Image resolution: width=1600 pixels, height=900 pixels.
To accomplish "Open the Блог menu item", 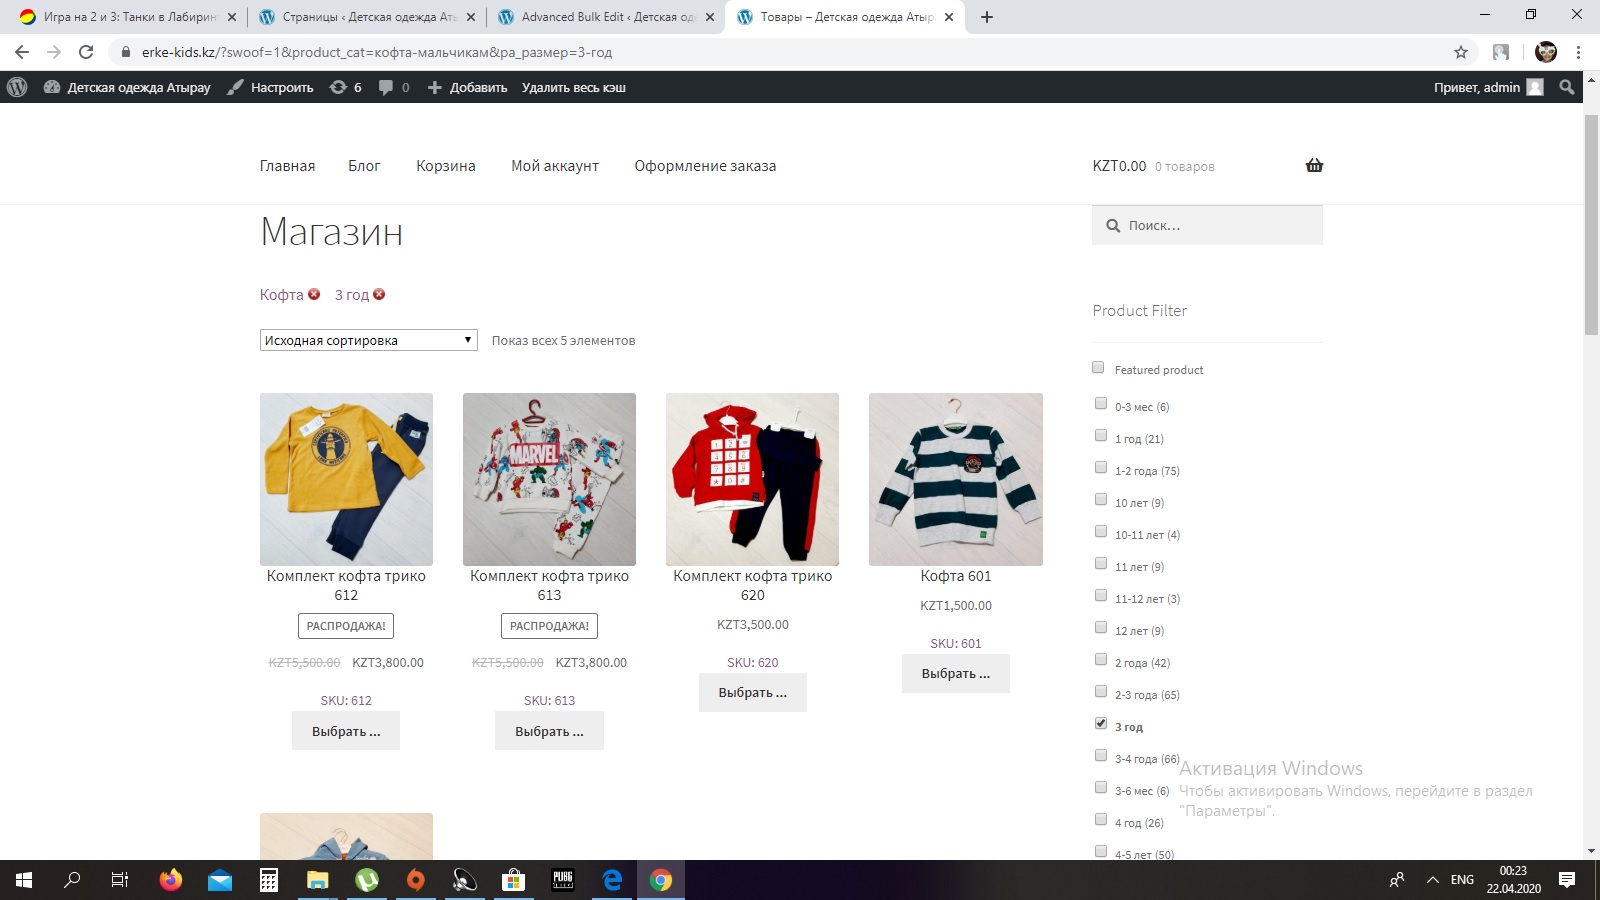I will point(364,166).
